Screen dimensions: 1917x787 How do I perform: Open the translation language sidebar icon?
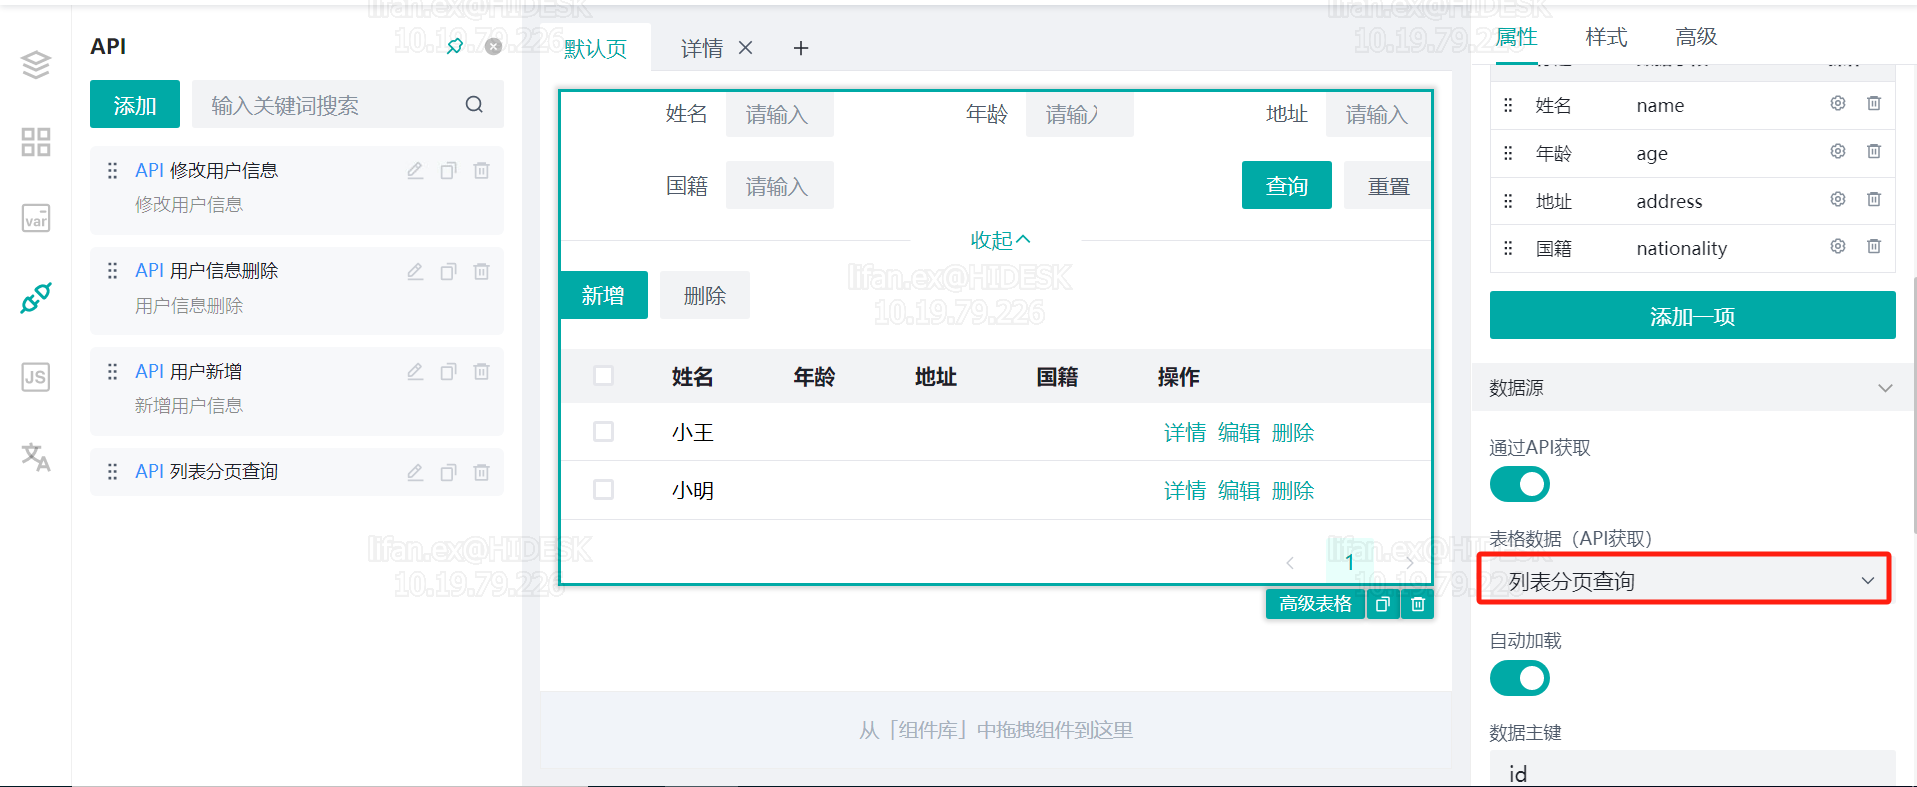36,457
